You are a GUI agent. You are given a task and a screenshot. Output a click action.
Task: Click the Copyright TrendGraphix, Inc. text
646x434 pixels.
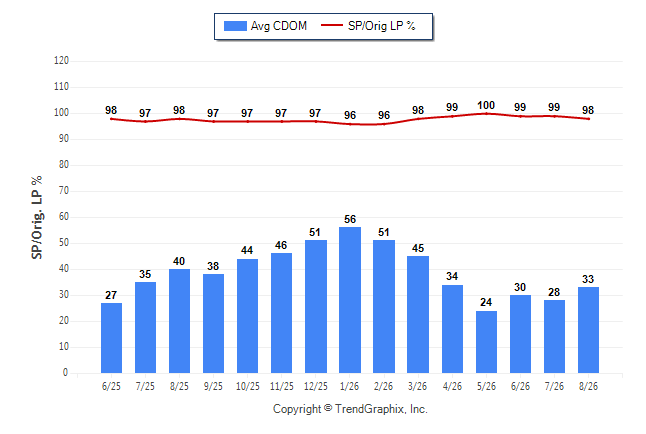[350, 409]
